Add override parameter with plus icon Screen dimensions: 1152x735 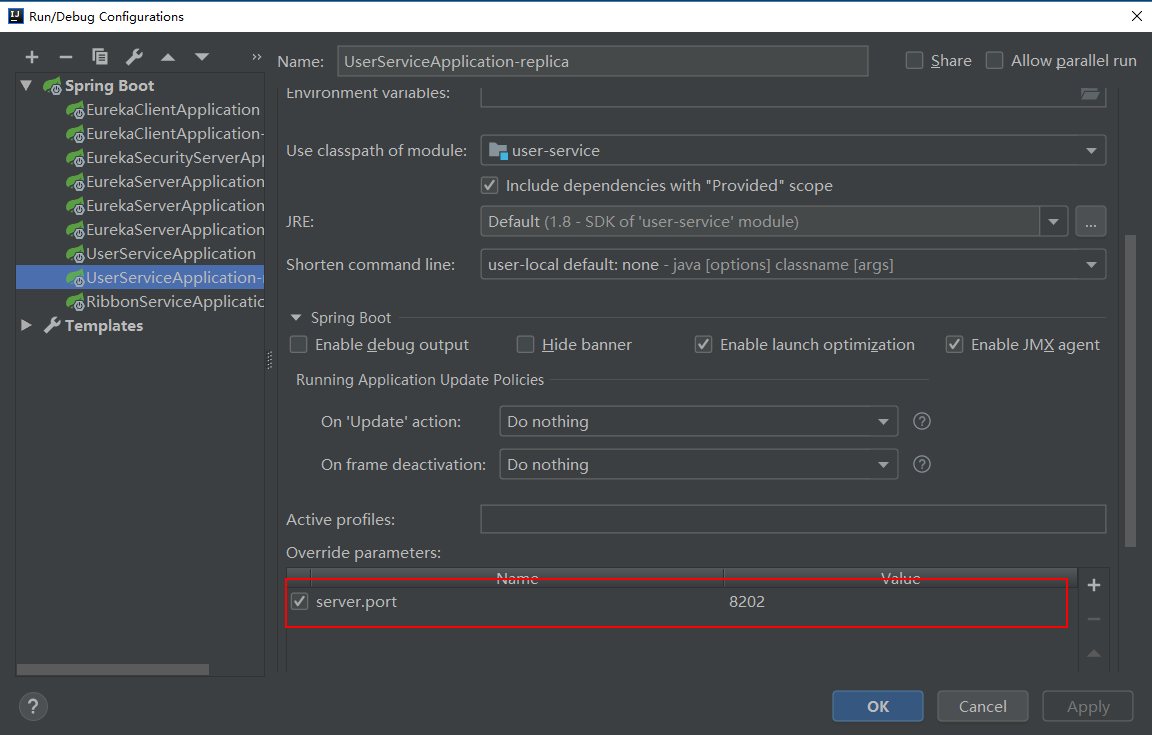click(x=1094, y=585)
